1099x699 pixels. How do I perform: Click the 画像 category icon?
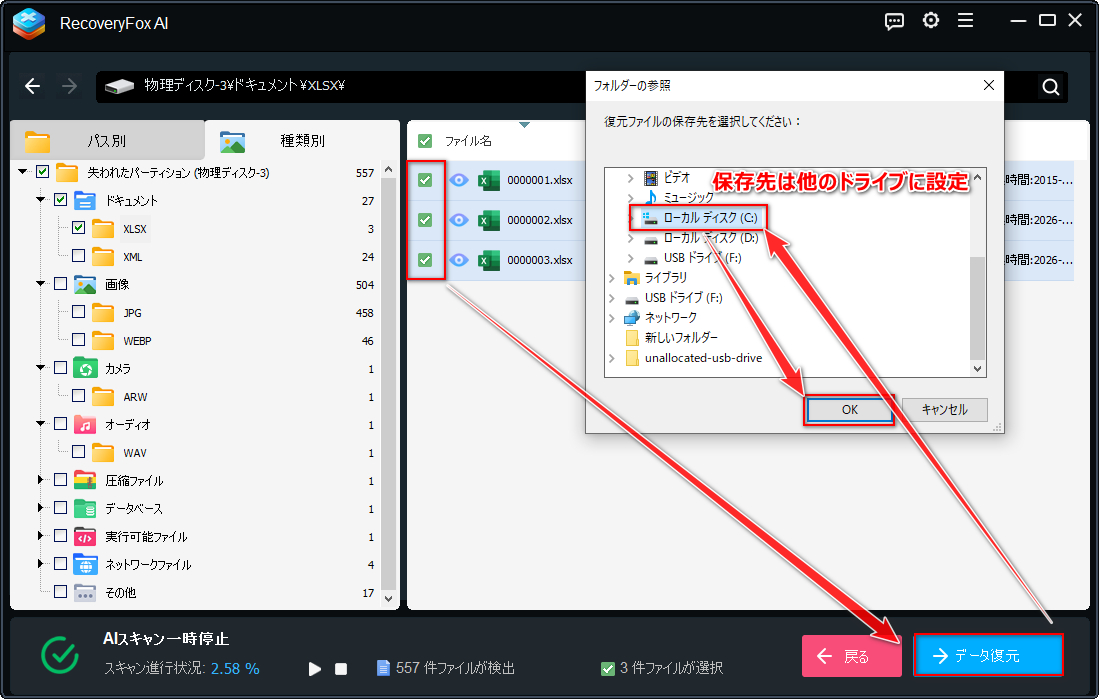tap(85, 285)
